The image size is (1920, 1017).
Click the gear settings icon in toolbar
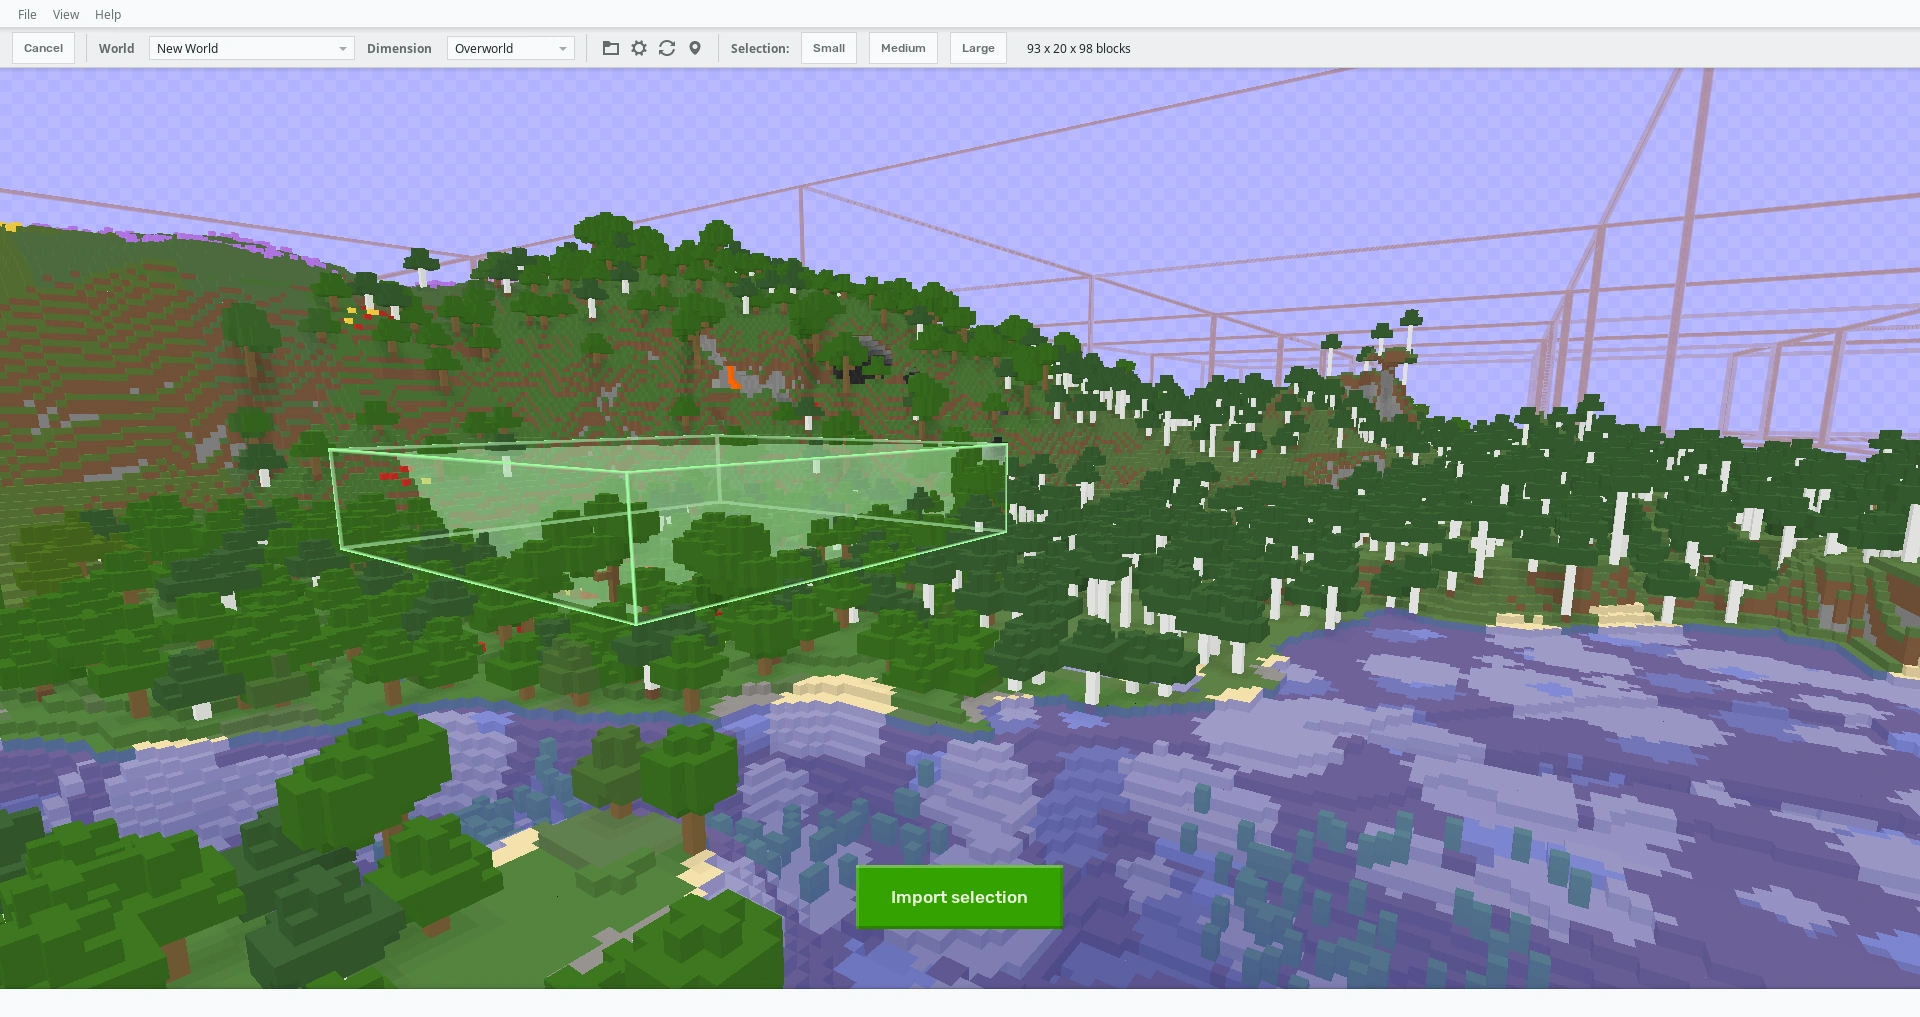(x=639, y=48)
